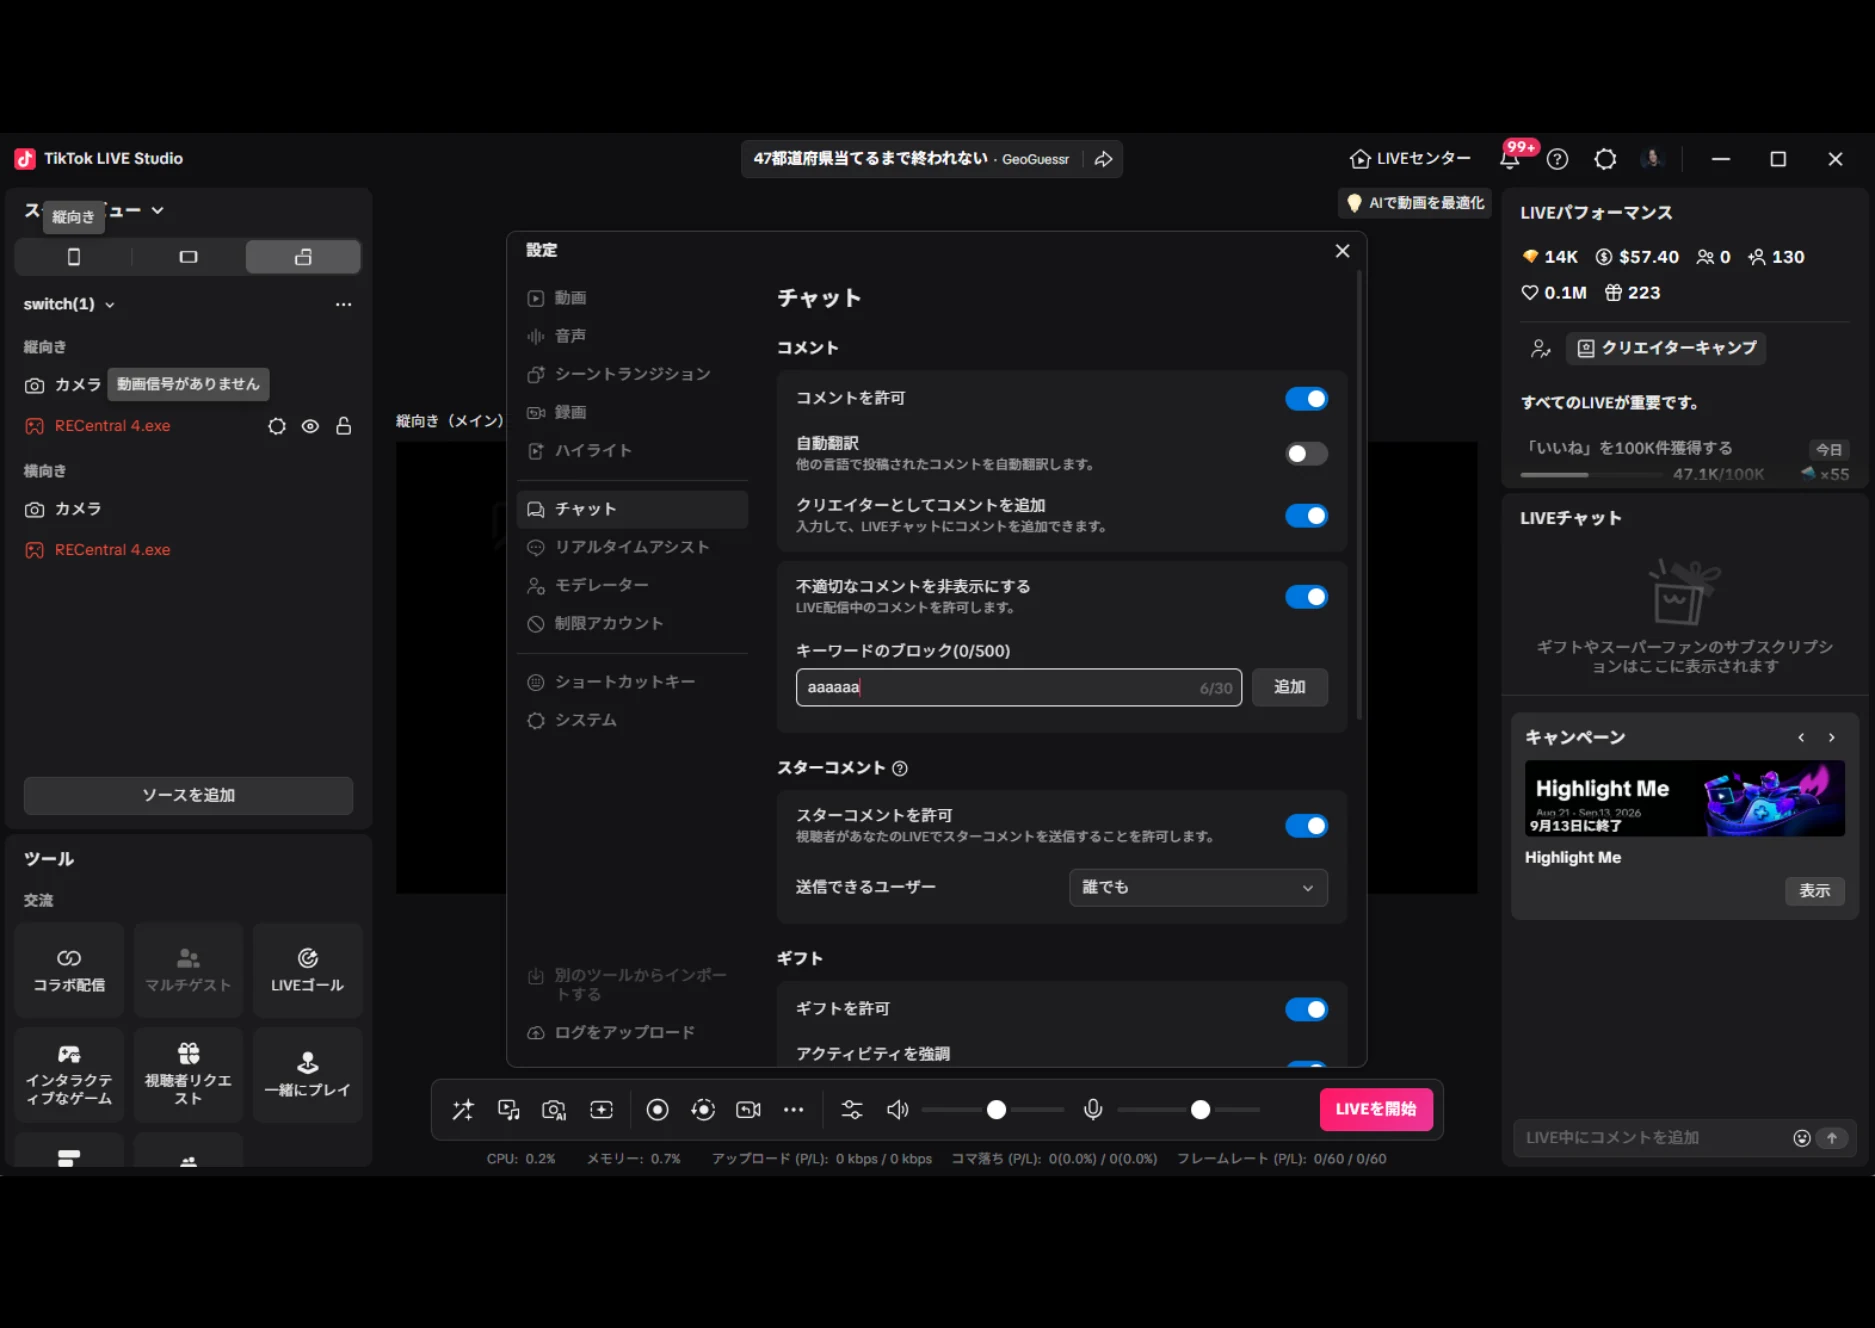Image resolution: width=1875 pixels, height=1328 pixels.
Task: Toggle クリエイターとしてコメントを追加 switch
Action: tap(1306, 516)
